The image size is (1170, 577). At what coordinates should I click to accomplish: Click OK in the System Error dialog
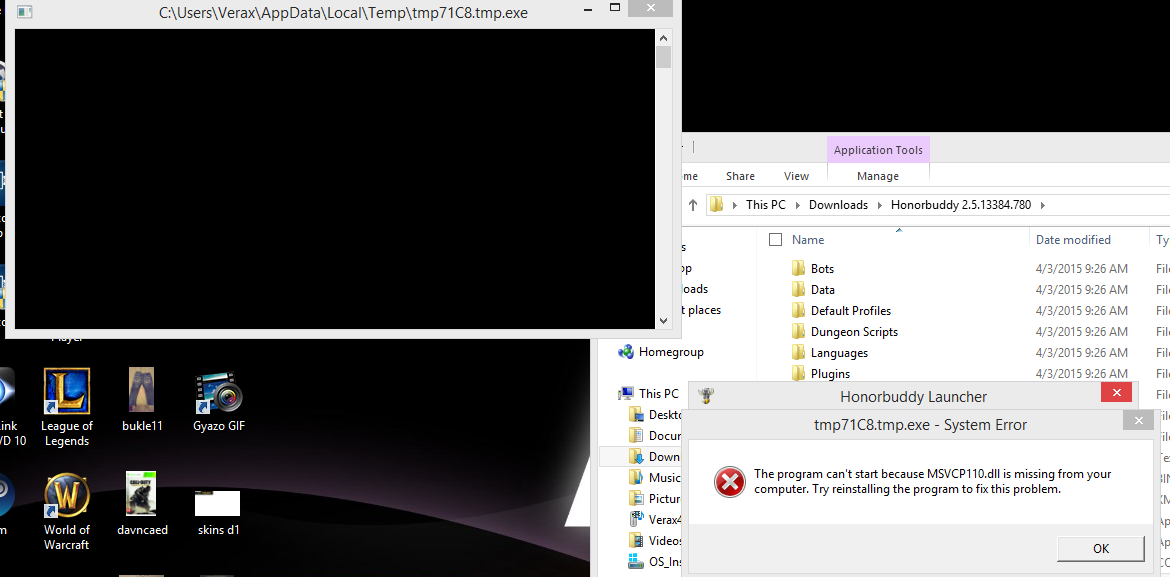pyautogui.click(x=1101, y=549)
